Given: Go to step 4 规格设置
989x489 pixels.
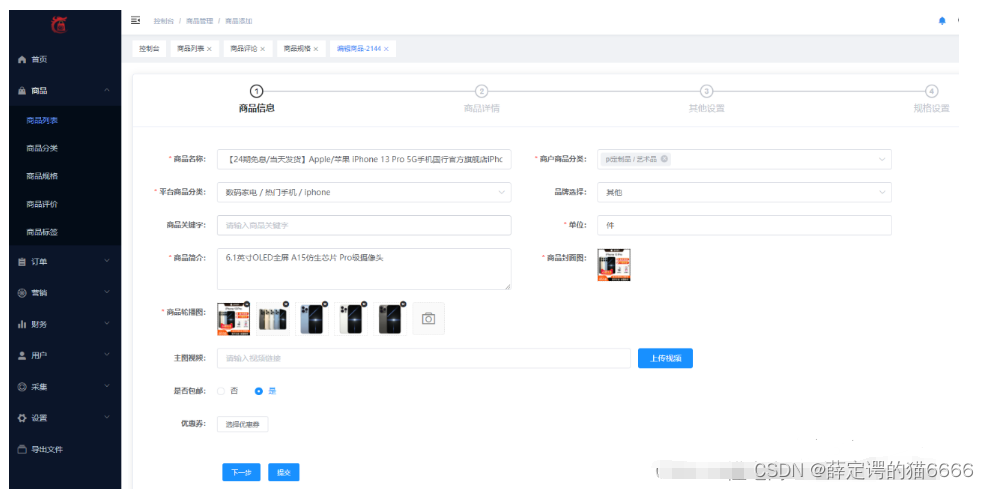Looking at the screenshot, I should click(x=932, y=100).
